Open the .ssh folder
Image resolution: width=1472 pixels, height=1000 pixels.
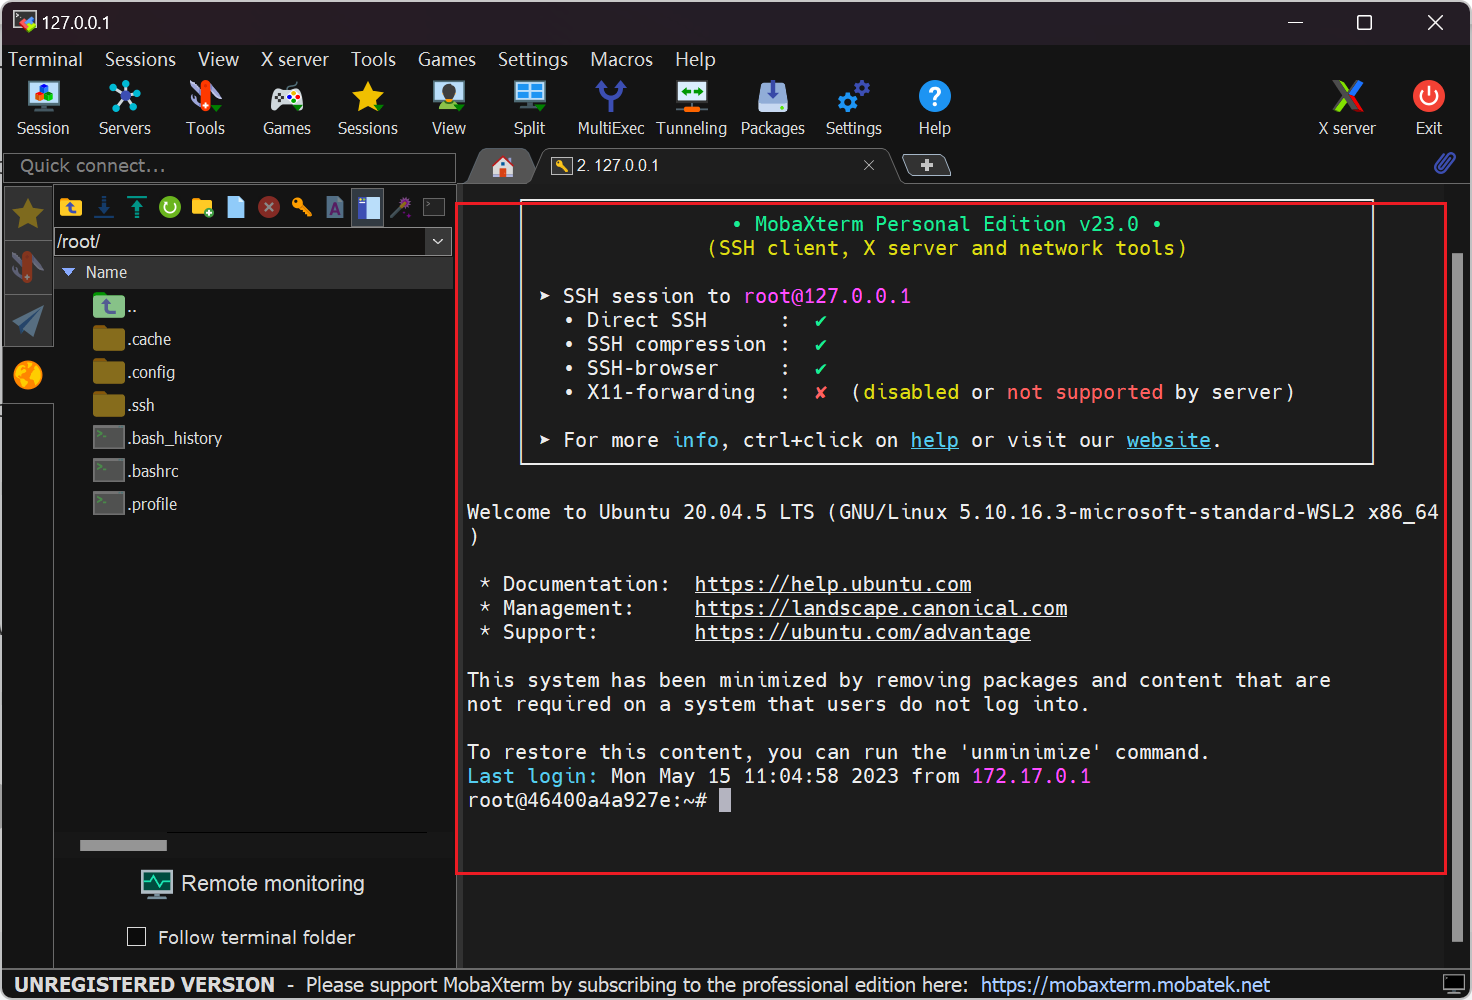pos(141,405)
